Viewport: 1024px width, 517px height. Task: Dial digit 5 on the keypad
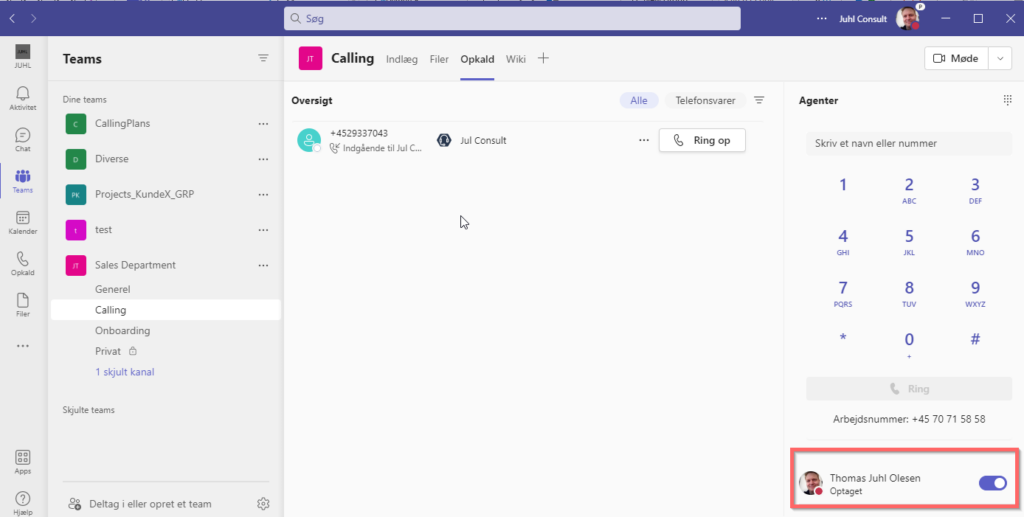(x=909, y=242)
